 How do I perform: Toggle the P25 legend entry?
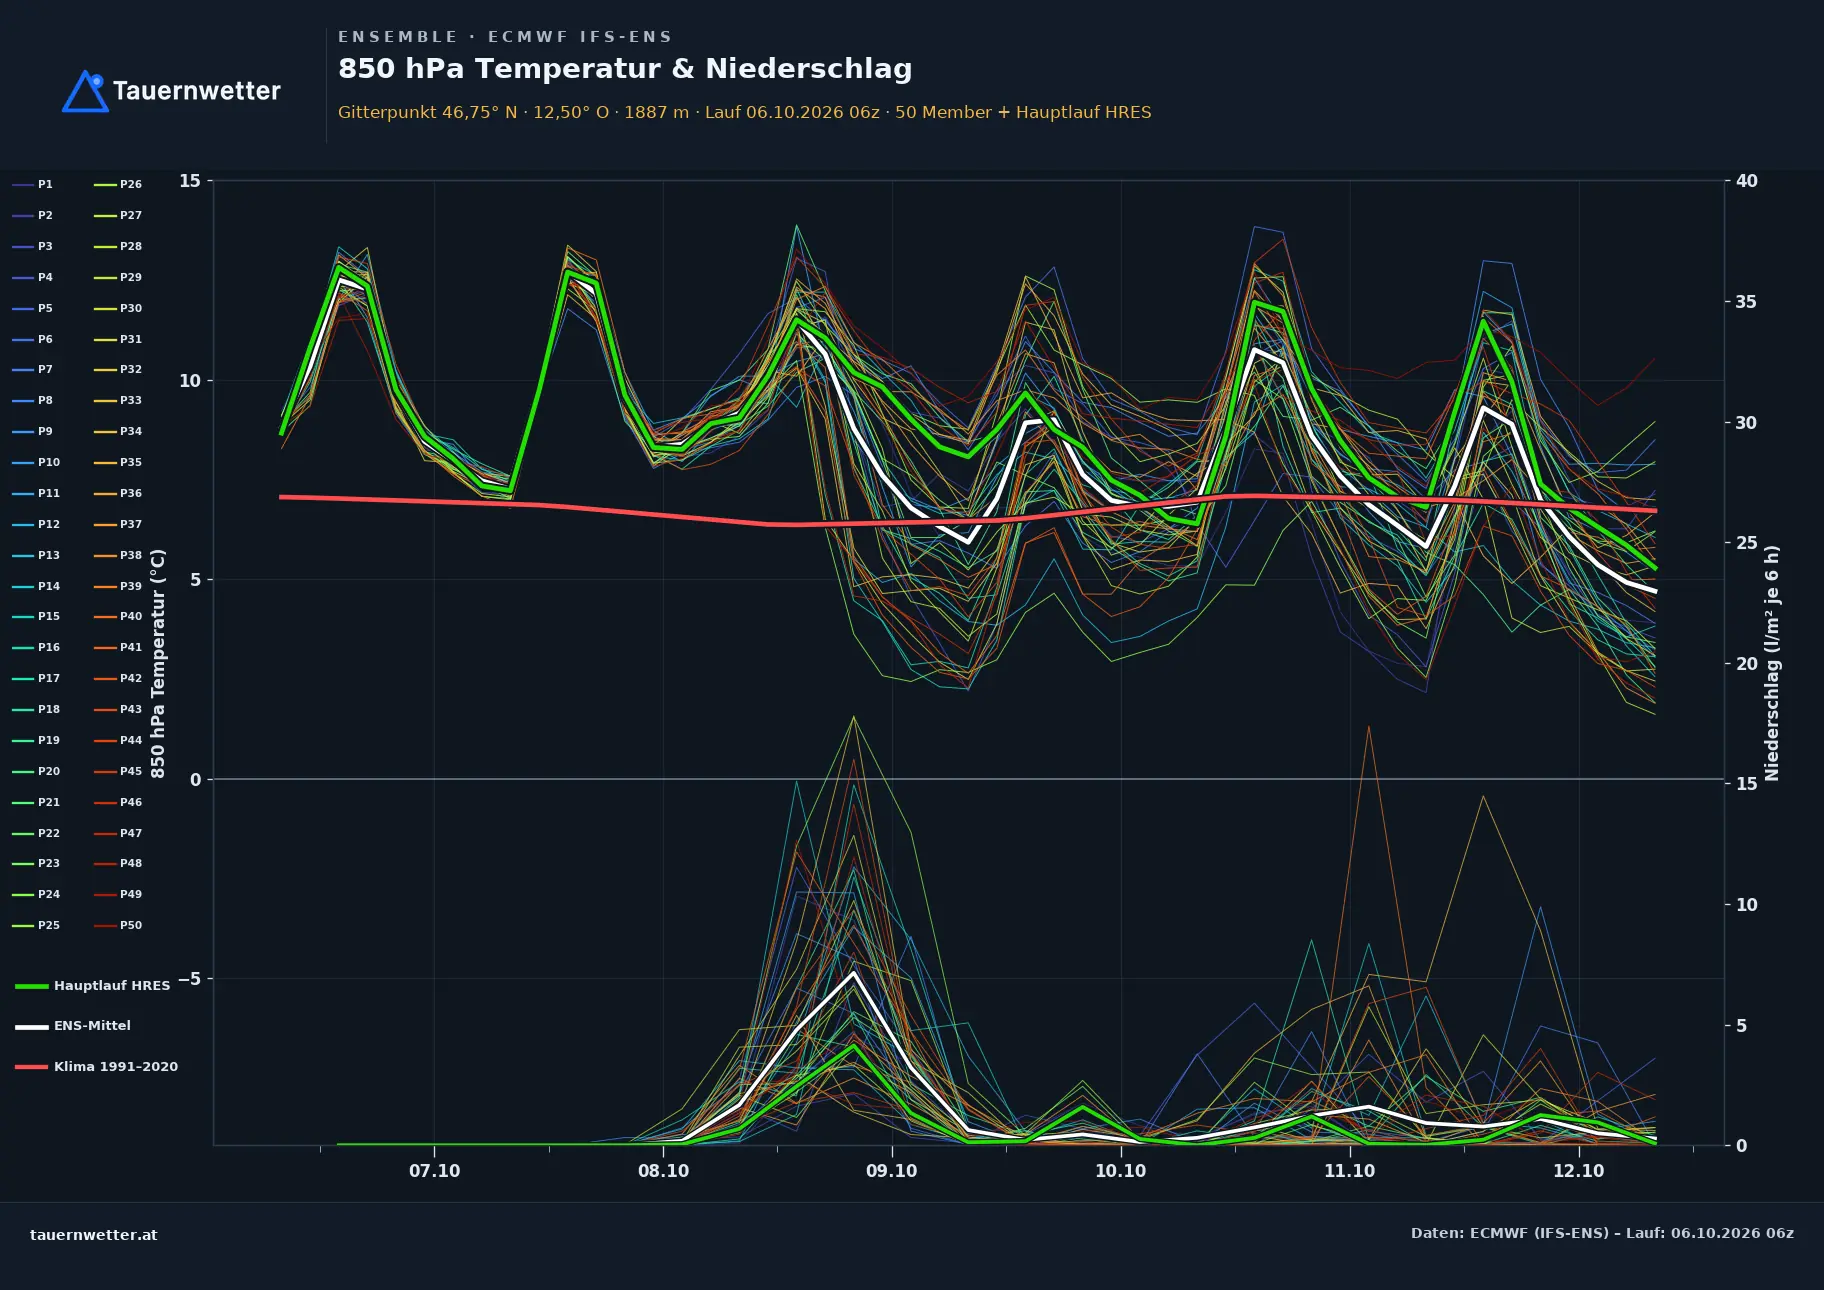coord(36,925)
